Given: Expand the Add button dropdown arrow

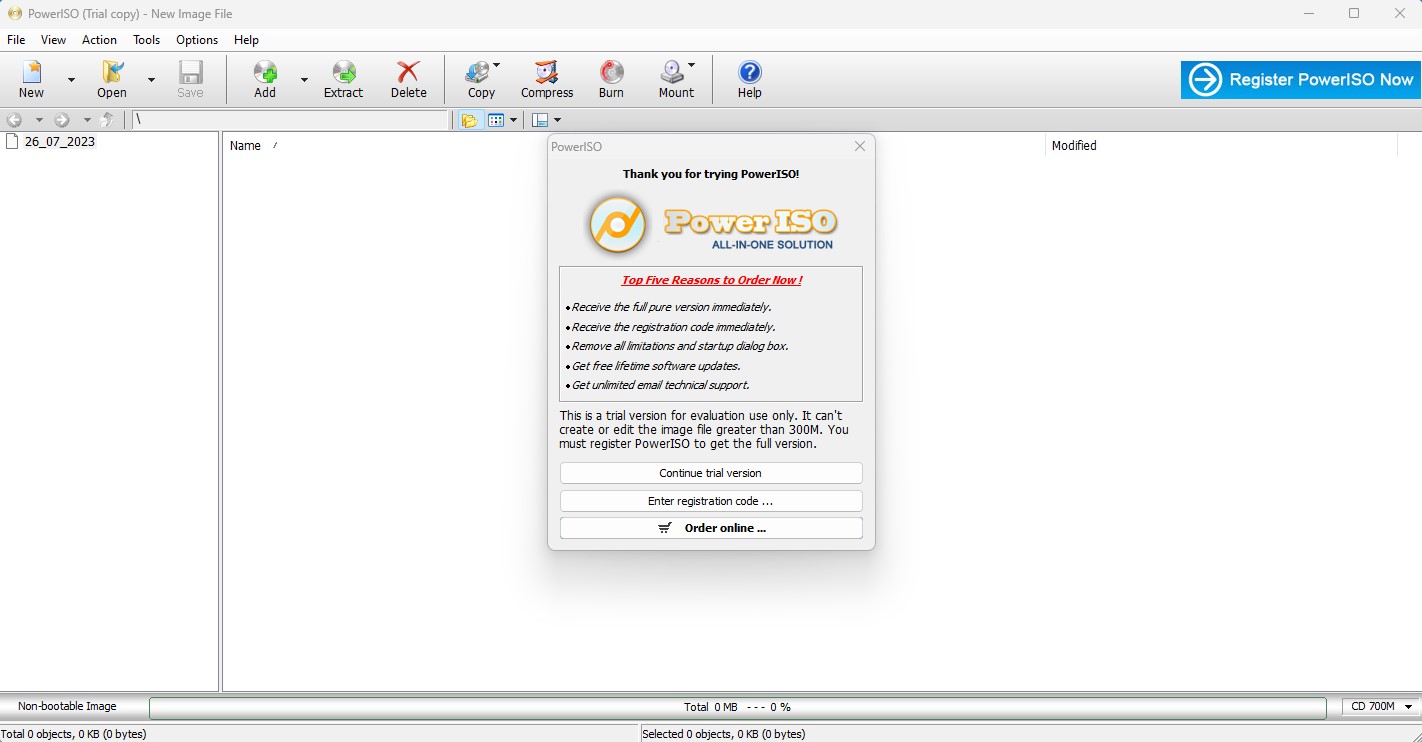Looking at the screenshot, I should coord(304,80).
